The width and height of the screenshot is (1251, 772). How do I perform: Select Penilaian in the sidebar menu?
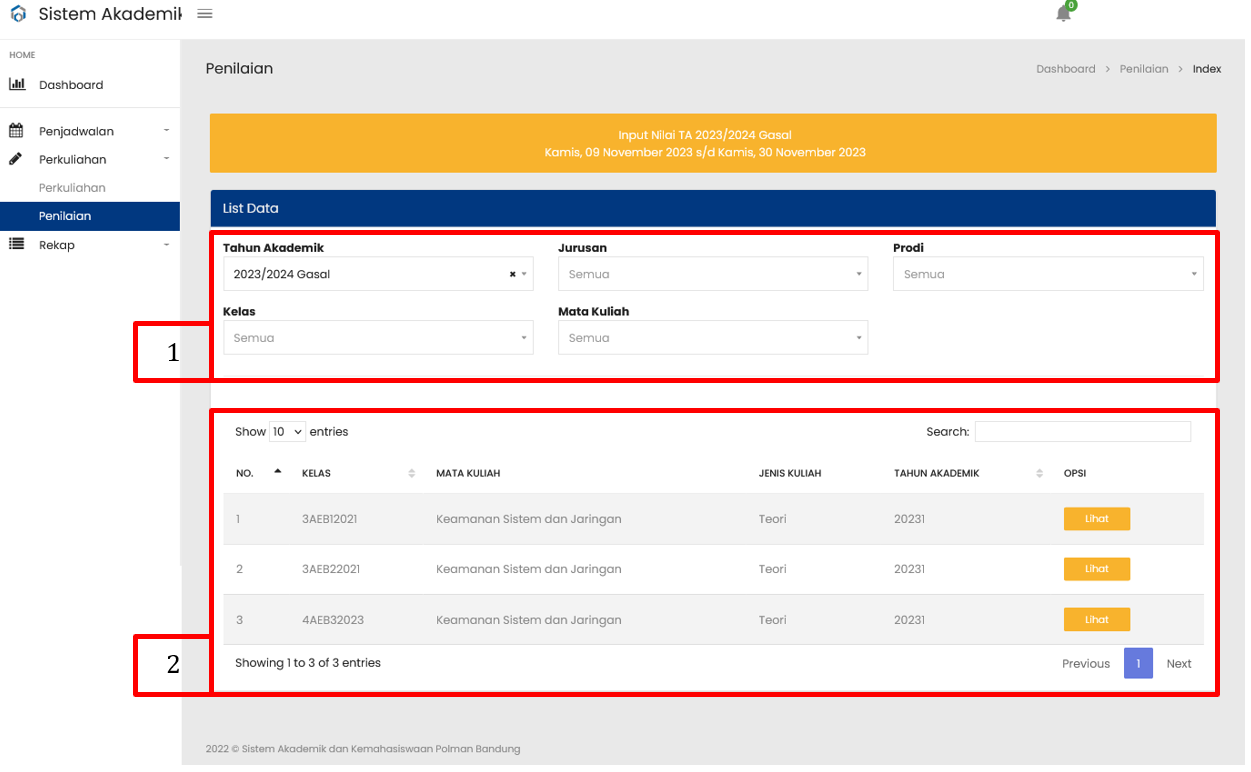point(90,216)
